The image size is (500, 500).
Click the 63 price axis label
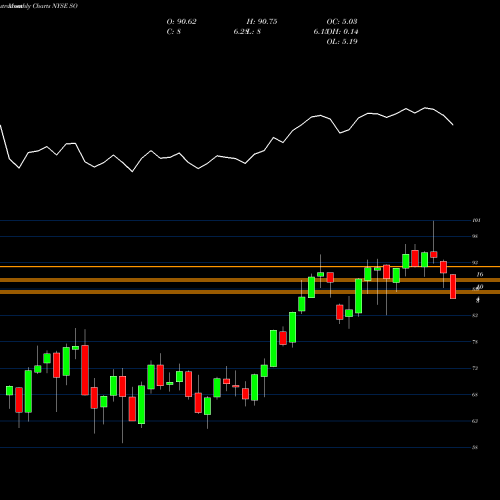(x=475, y=421)
